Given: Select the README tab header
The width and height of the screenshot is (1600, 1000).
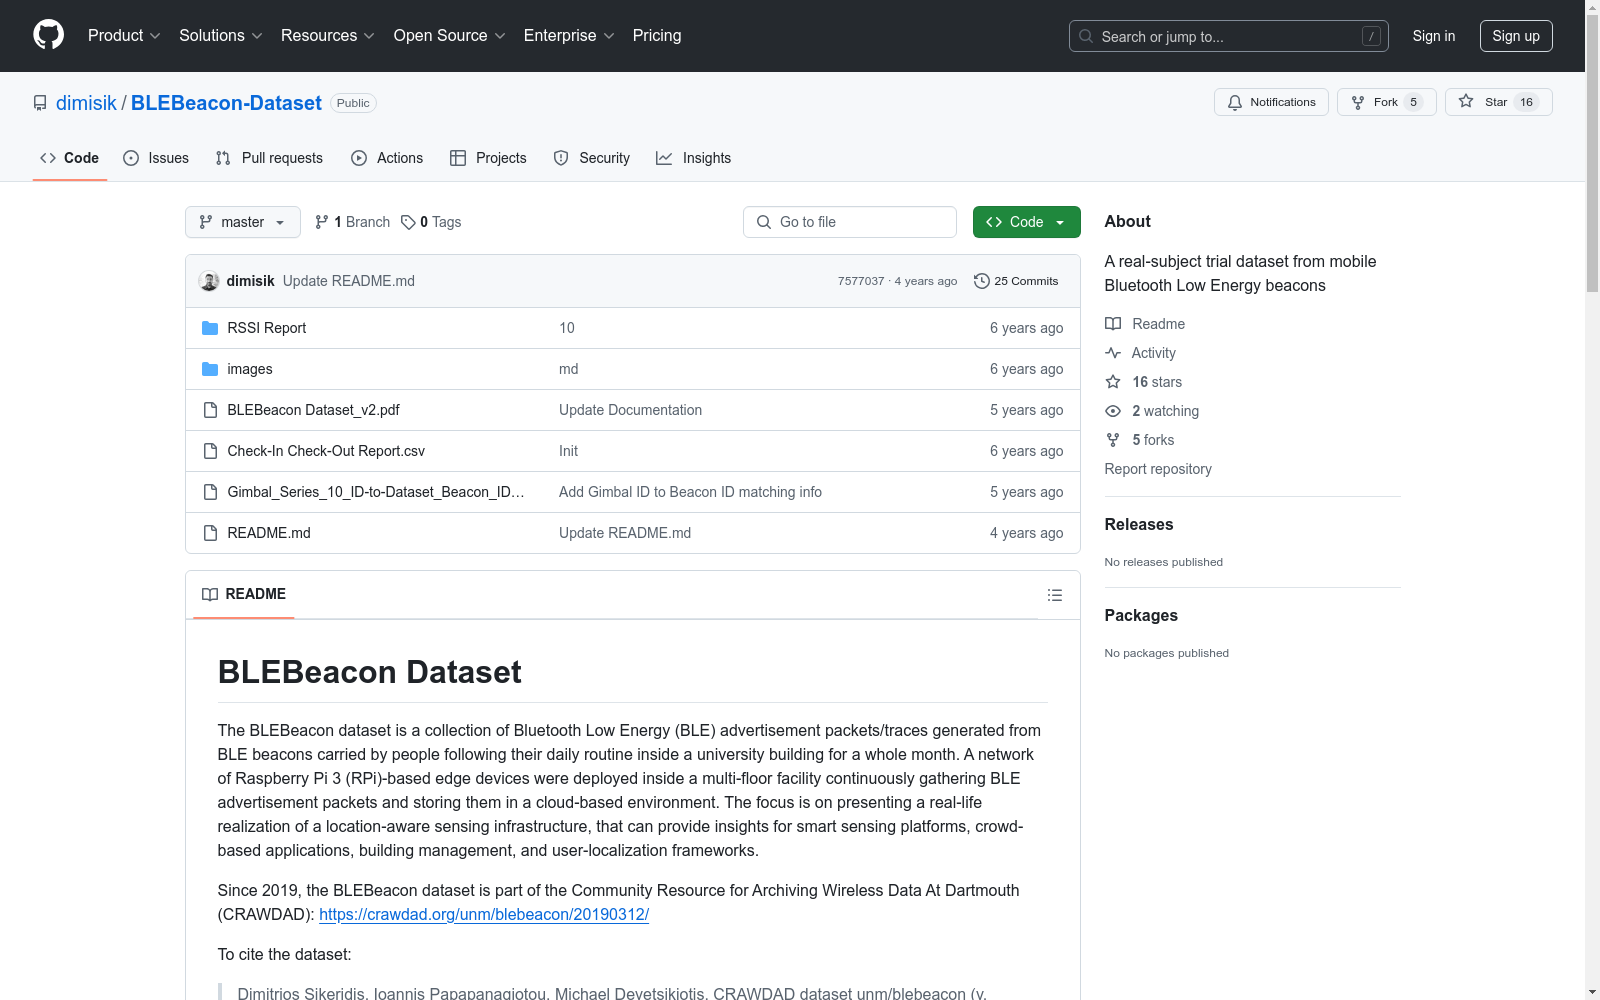Looking at the screenshot, I should (244, 594).
